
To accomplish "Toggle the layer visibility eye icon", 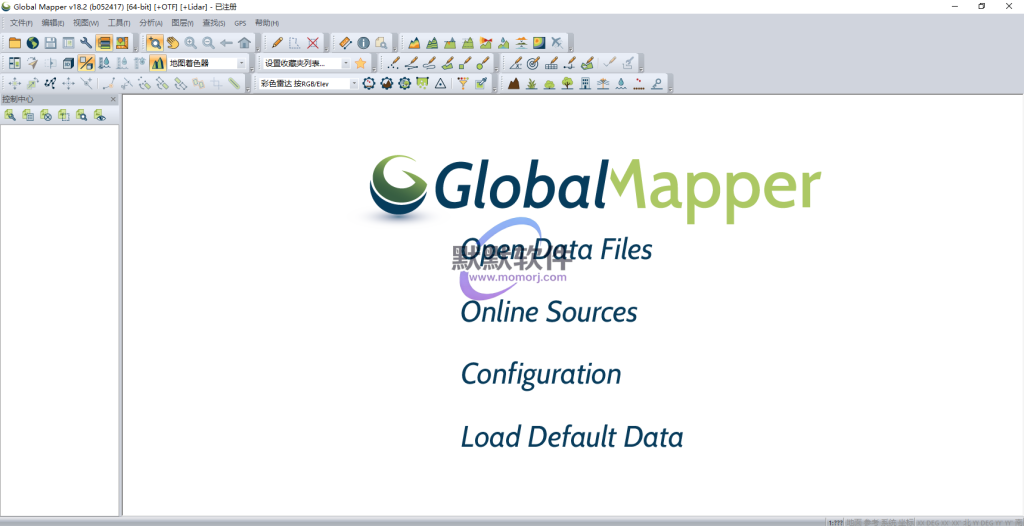I will pos(99,116).
